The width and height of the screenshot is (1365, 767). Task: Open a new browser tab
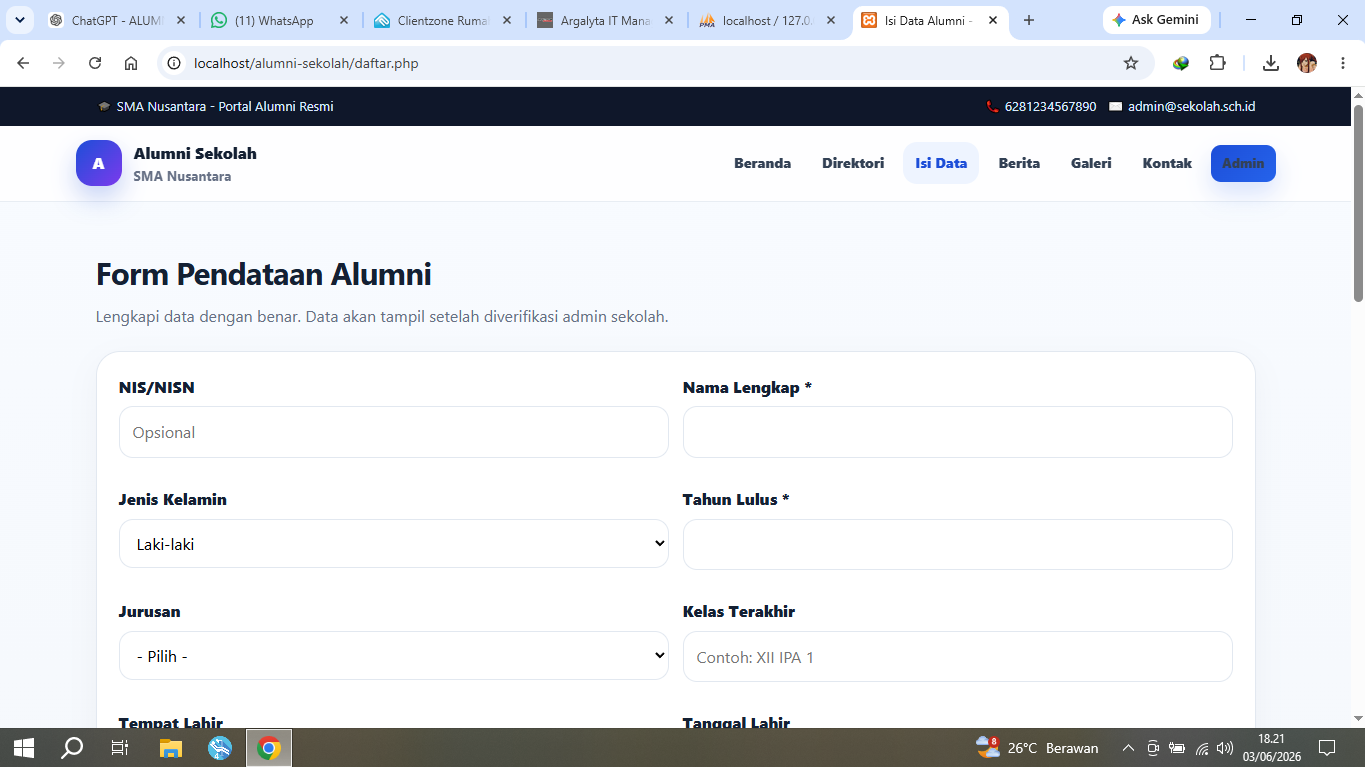1029,20
